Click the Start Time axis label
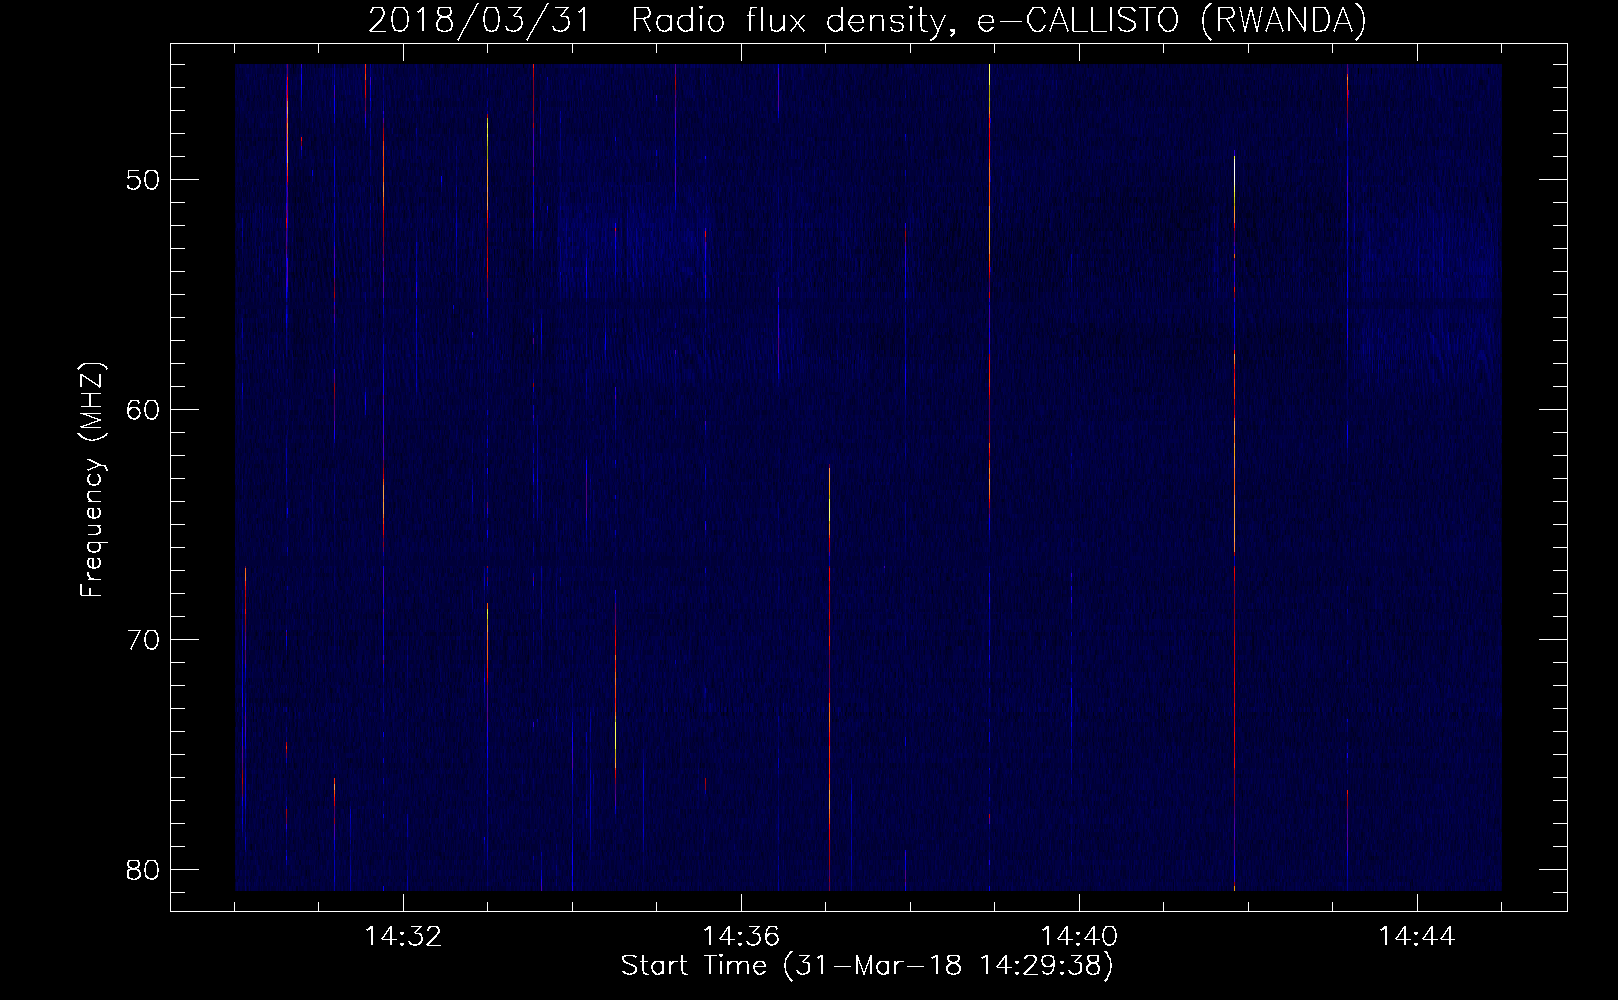This screenshot has width=1618, height=1000. 867,966
